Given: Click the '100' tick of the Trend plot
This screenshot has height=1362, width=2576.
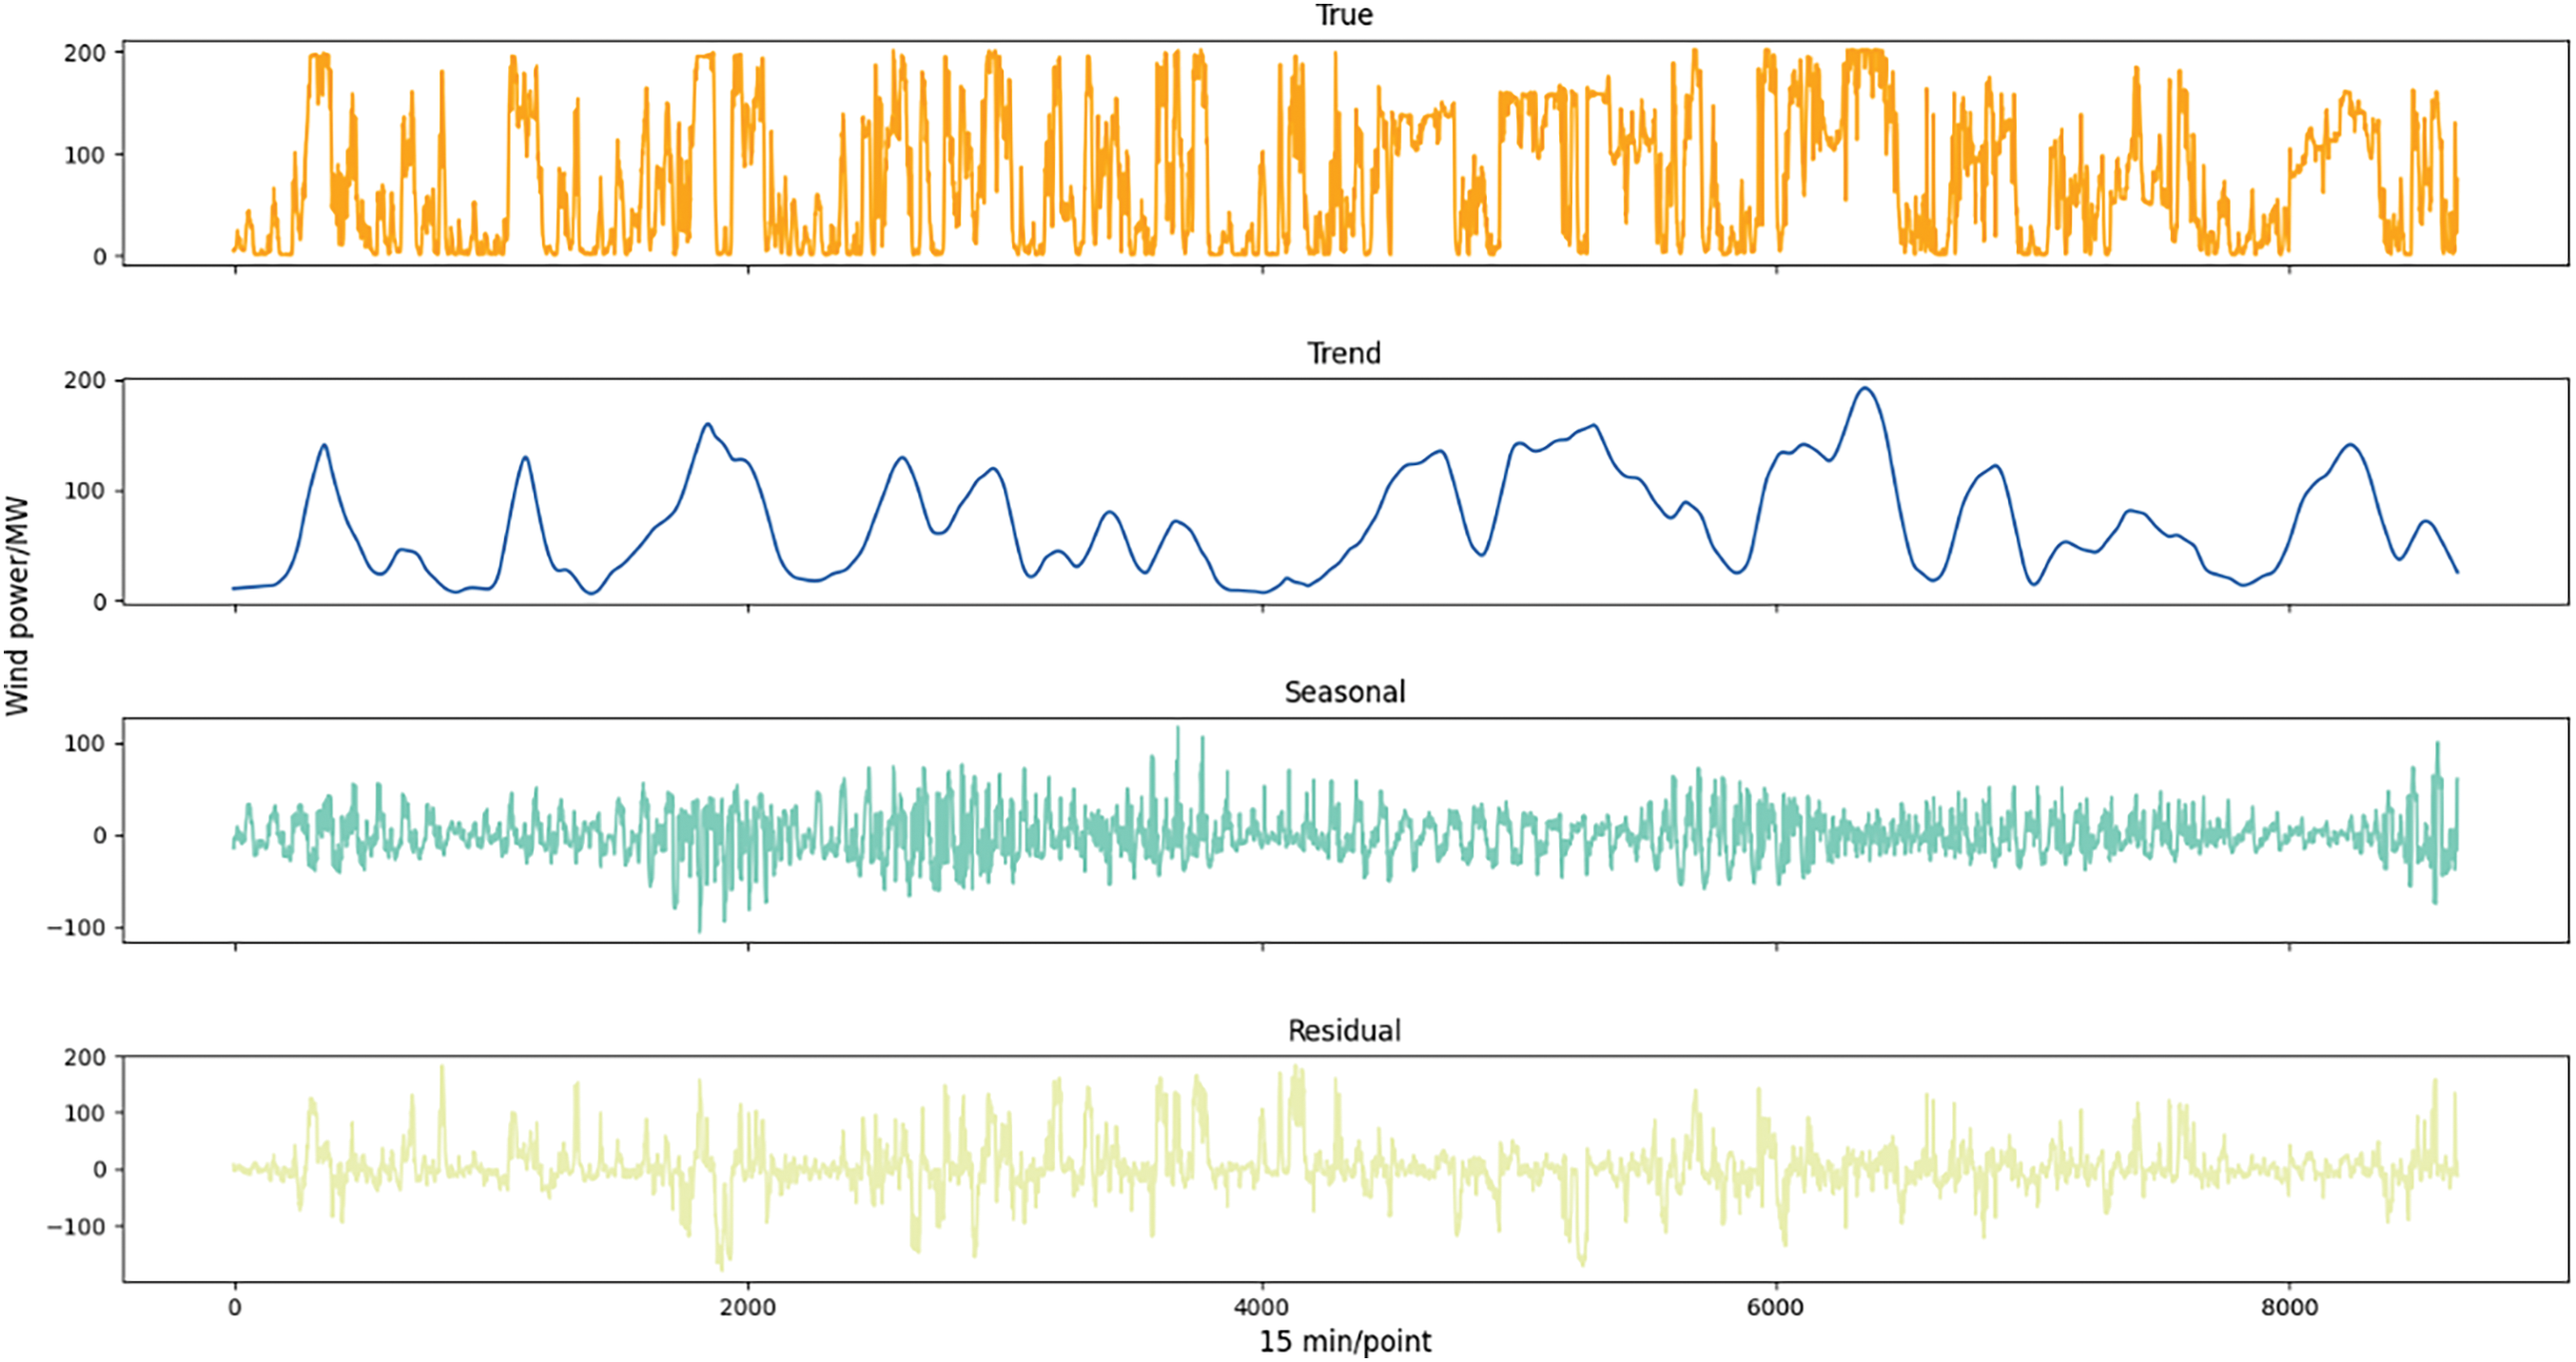Looking at the screenshot, I should (x=85, y=491).
